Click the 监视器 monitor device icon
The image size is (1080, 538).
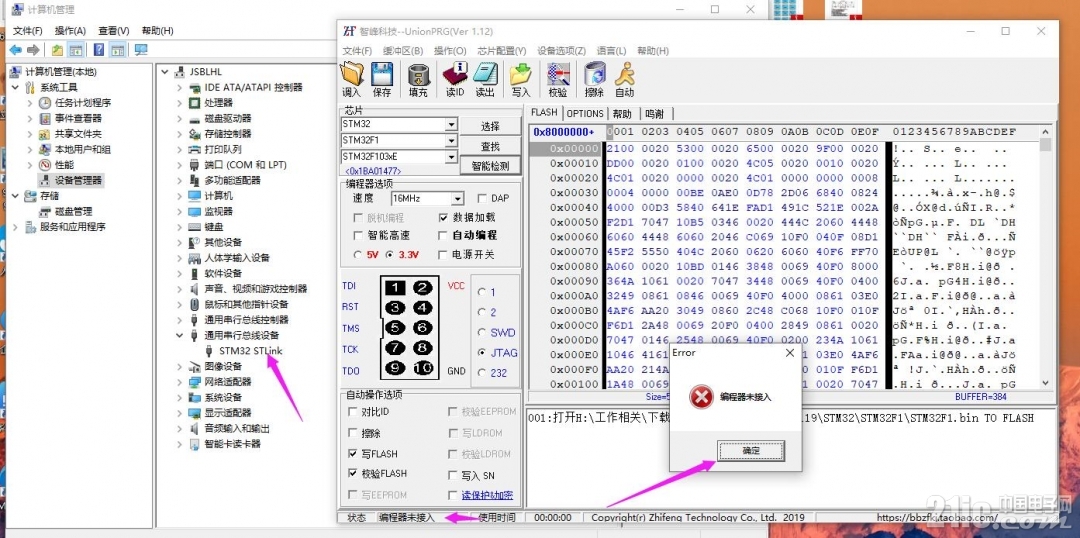click(x=195, y=211)
